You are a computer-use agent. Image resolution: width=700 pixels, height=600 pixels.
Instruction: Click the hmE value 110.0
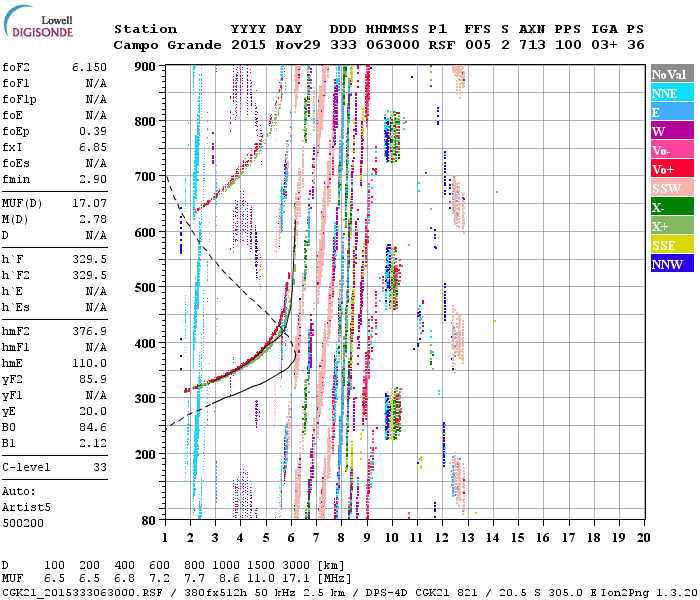click(x=89, y=363)
